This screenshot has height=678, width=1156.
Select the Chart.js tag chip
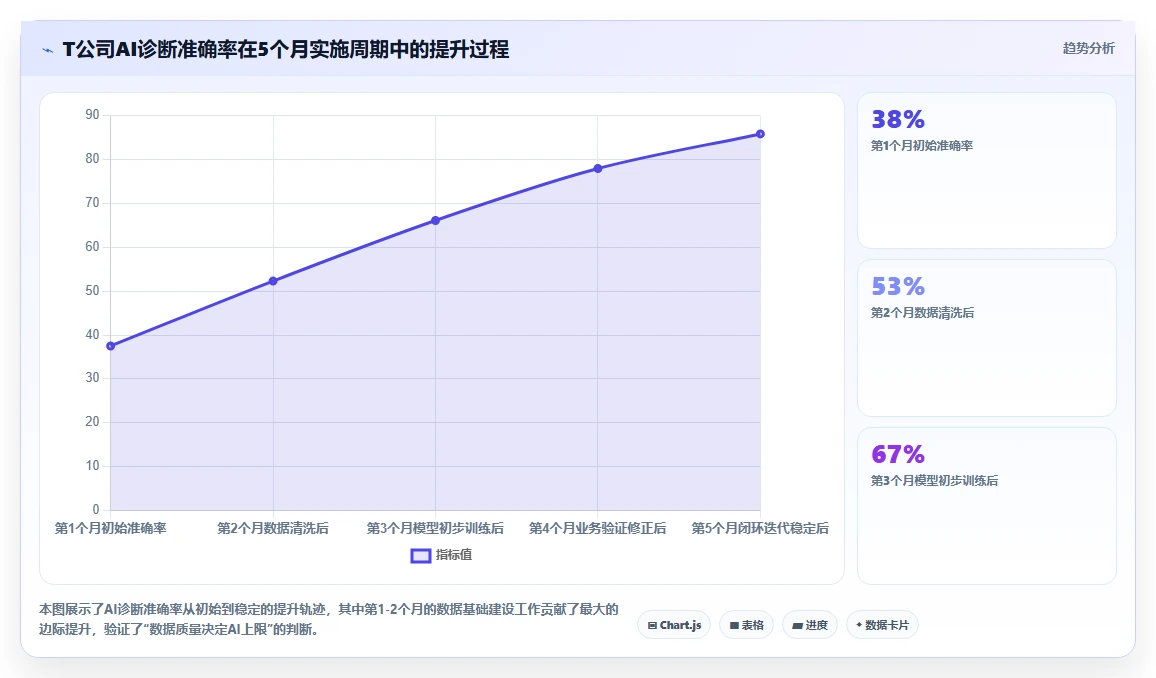pos(674,625)
